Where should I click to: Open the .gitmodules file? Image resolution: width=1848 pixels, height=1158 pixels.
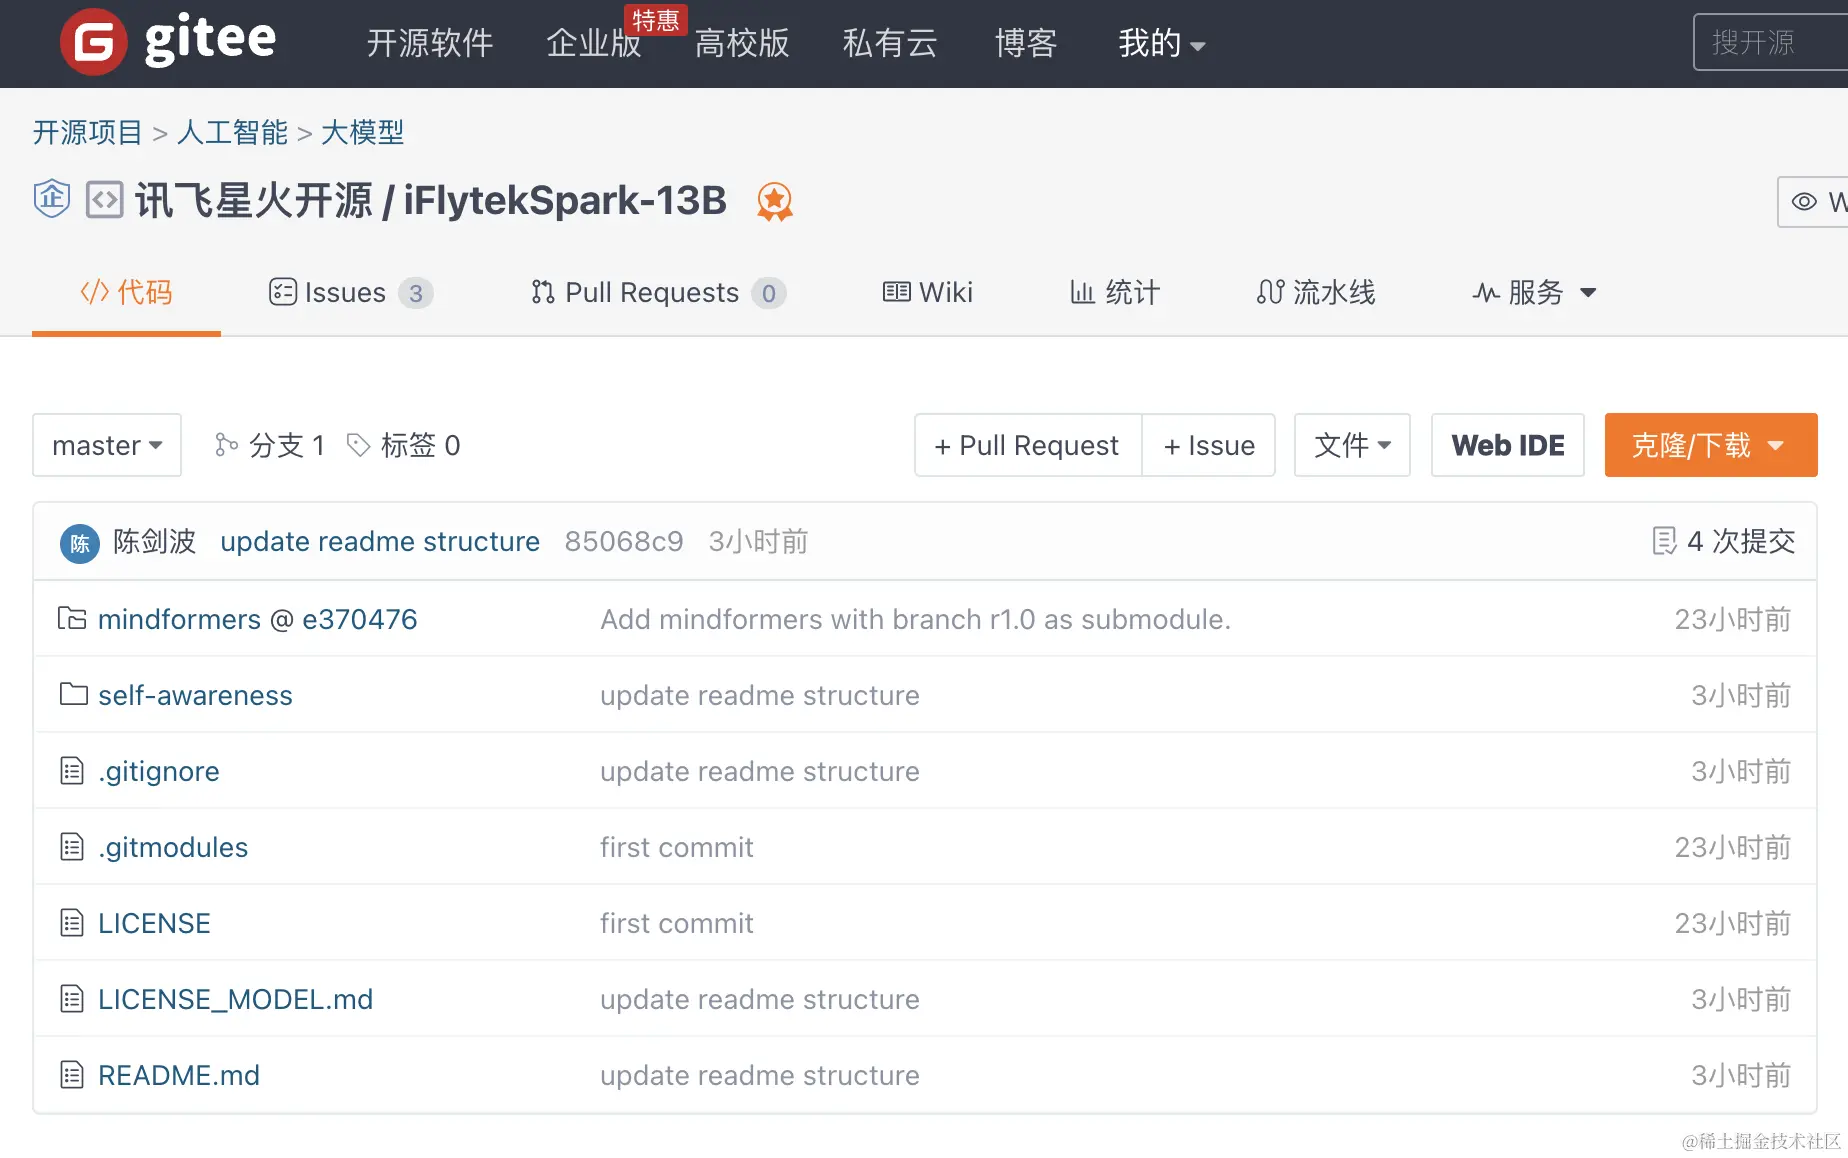173,847
